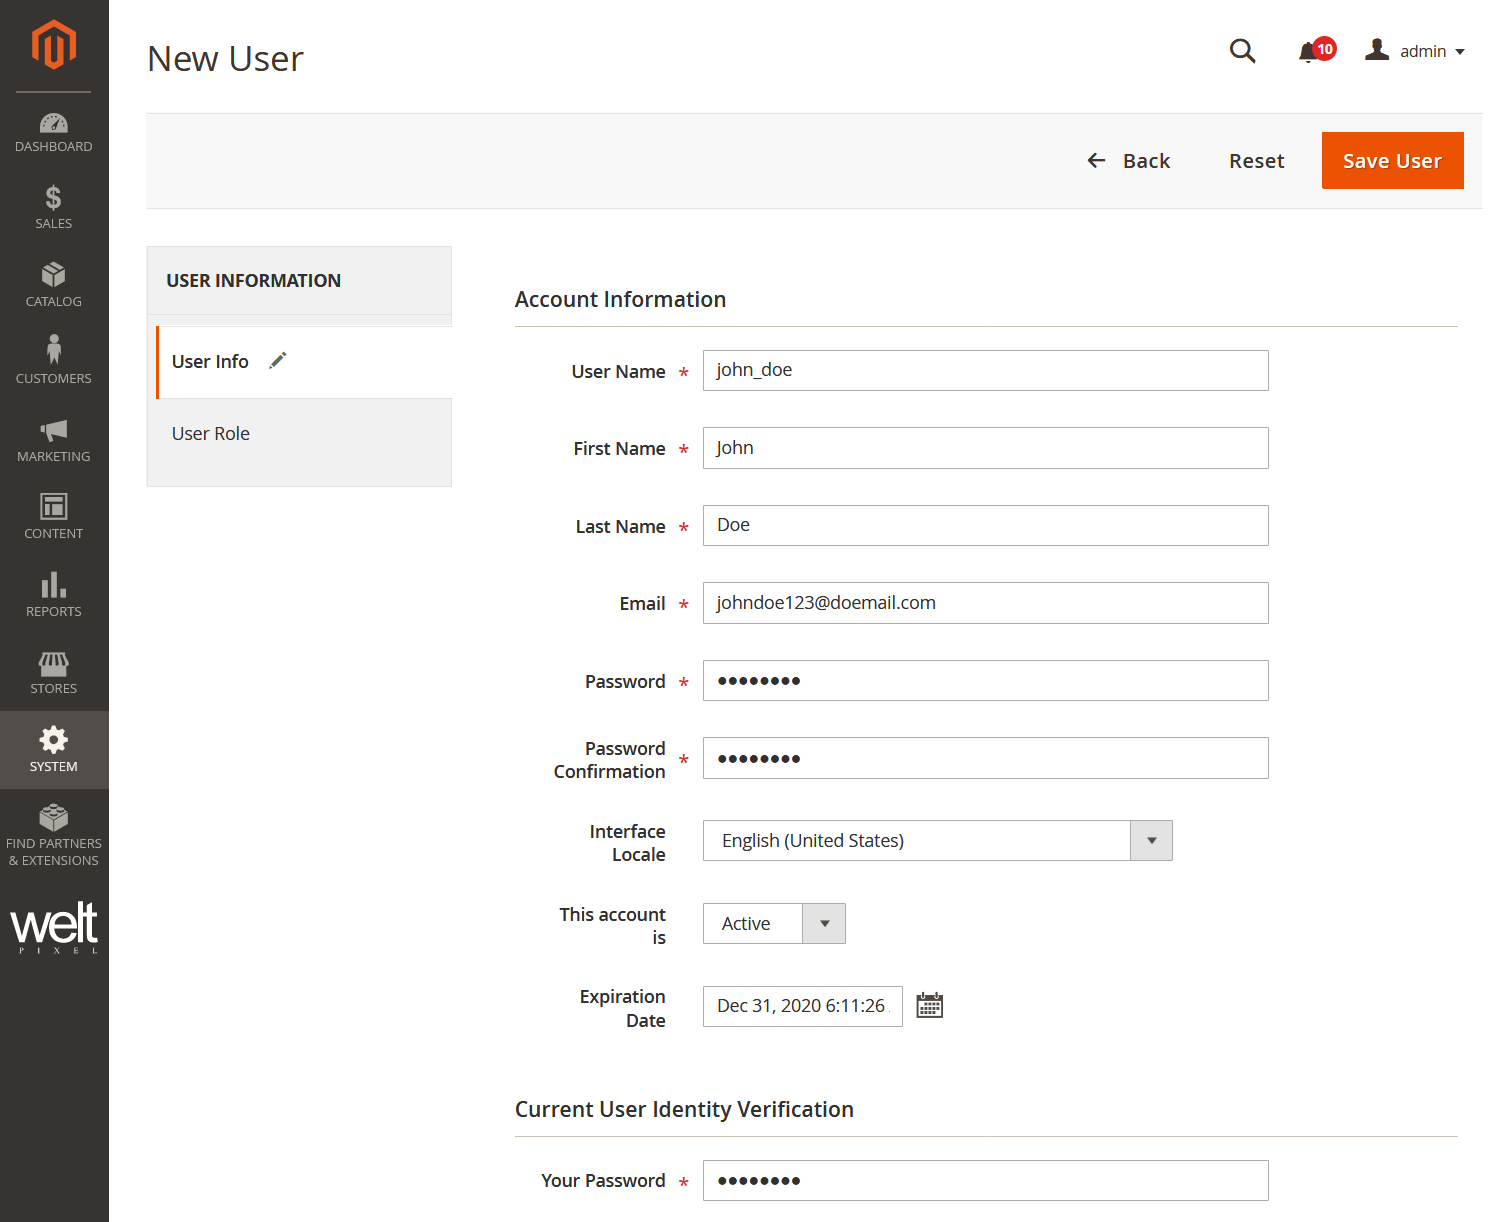Open the Sales dollar icon menu

click(x=54, y=197)
